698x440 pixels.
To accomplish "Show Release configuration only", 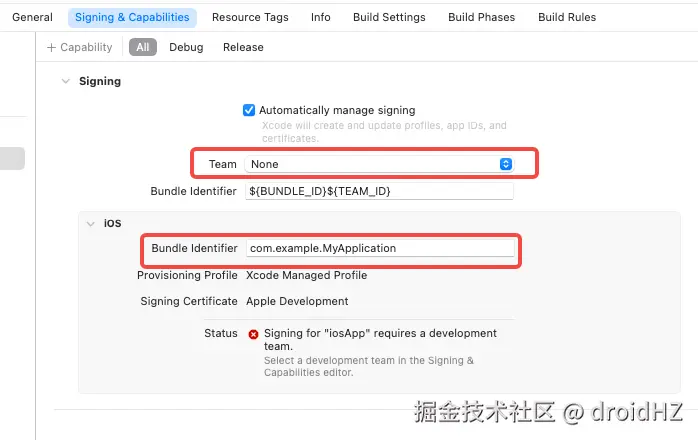I will click(243, 47).
